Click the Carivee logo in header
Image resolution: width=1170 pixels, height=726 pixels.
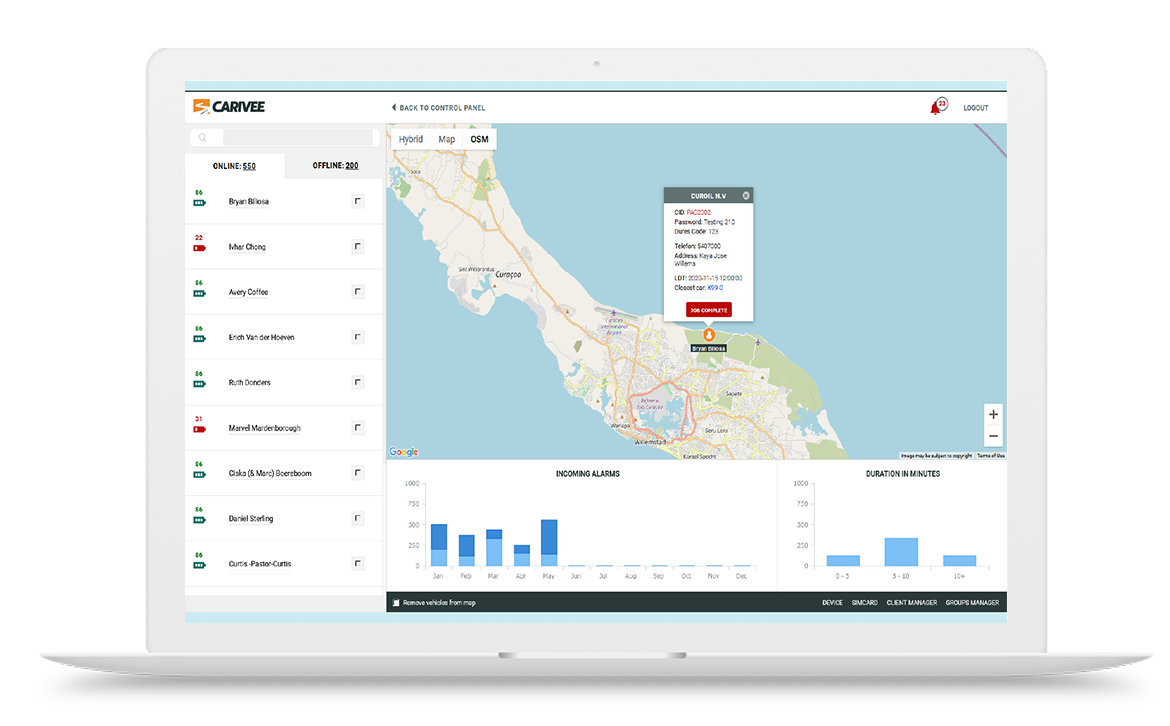[229, 107]
